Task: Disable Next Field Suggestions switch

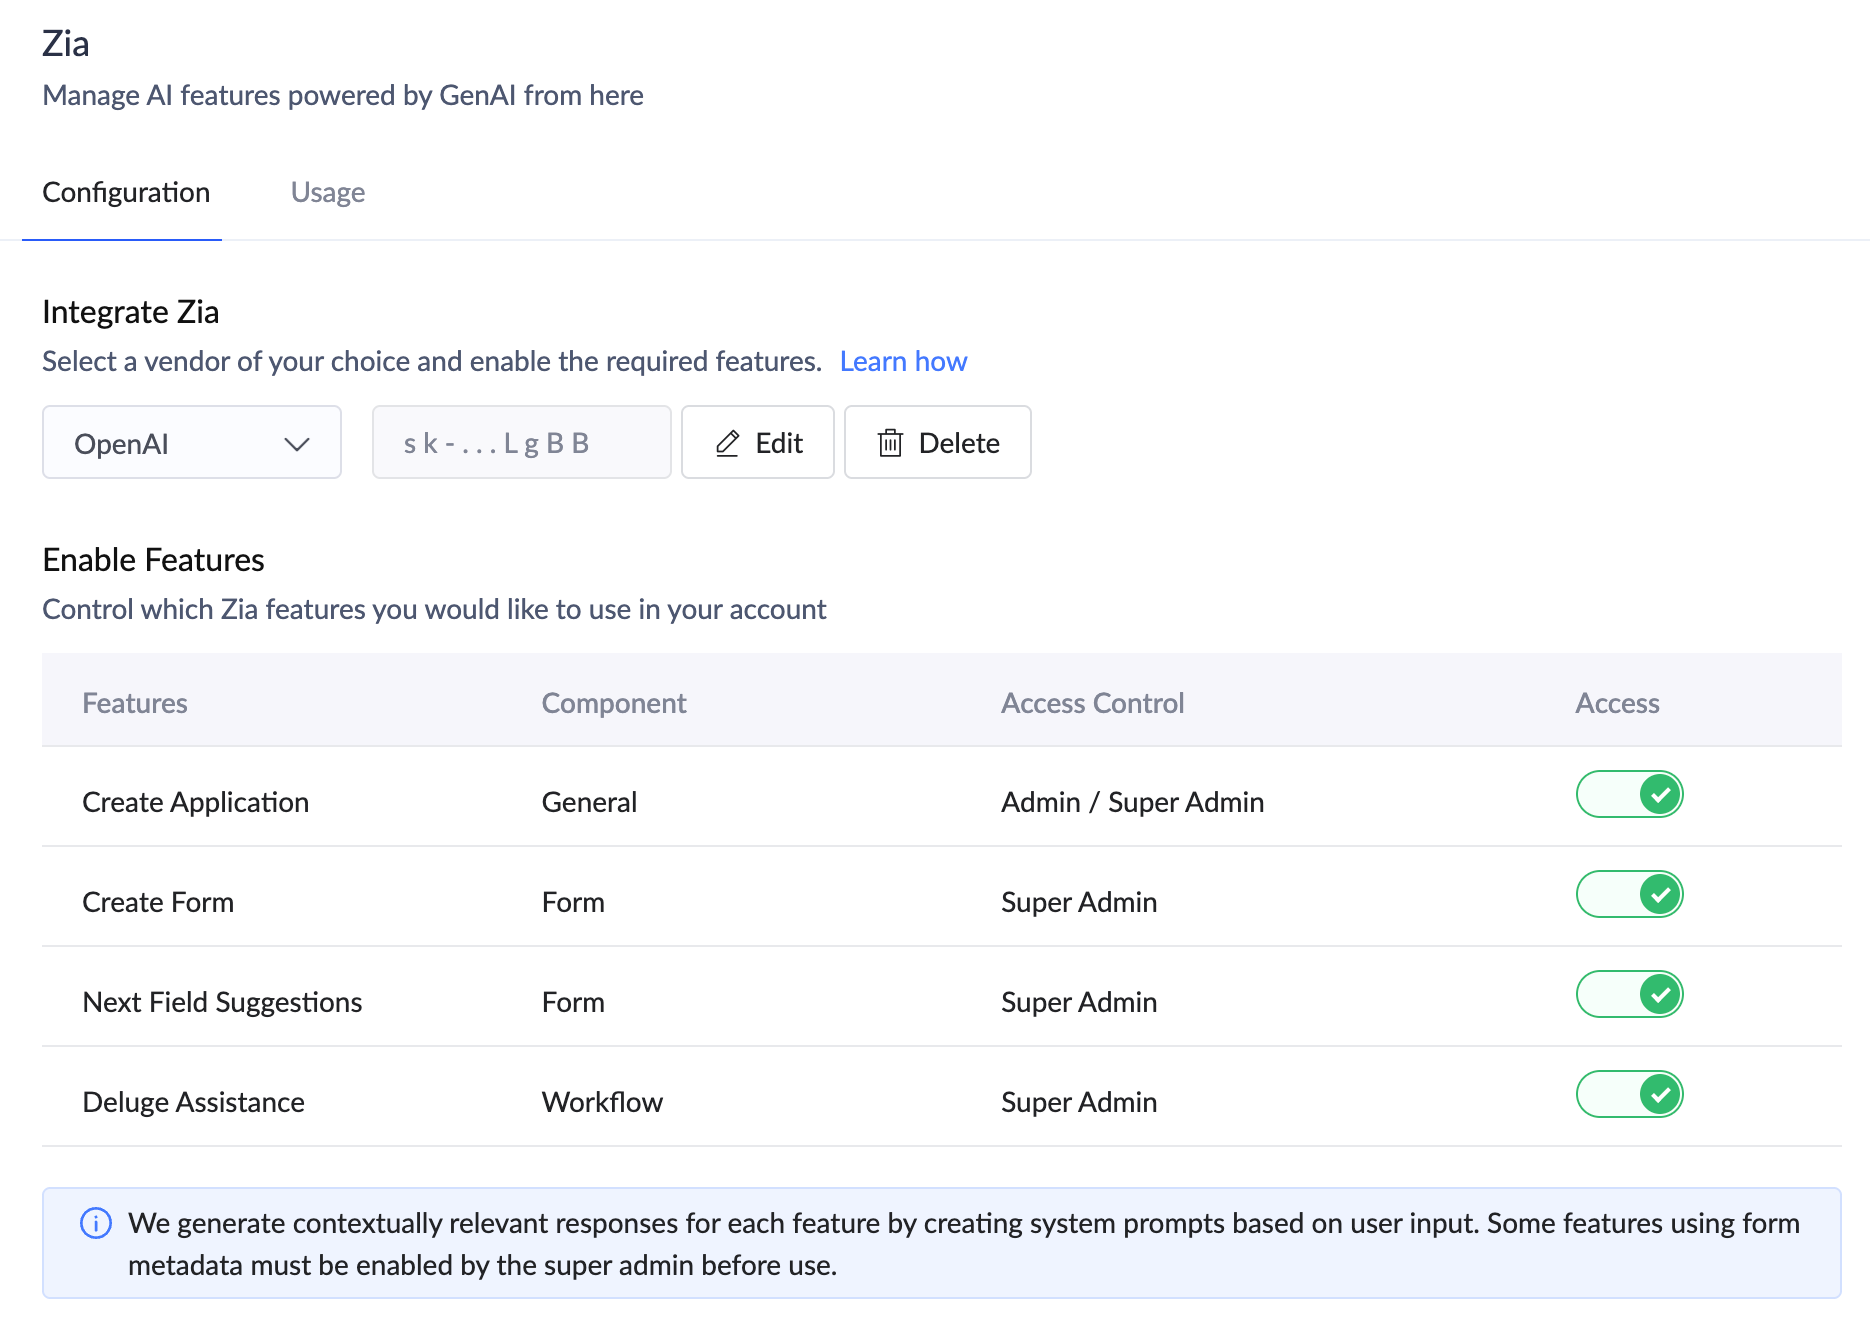Action: pos(1630,995)
